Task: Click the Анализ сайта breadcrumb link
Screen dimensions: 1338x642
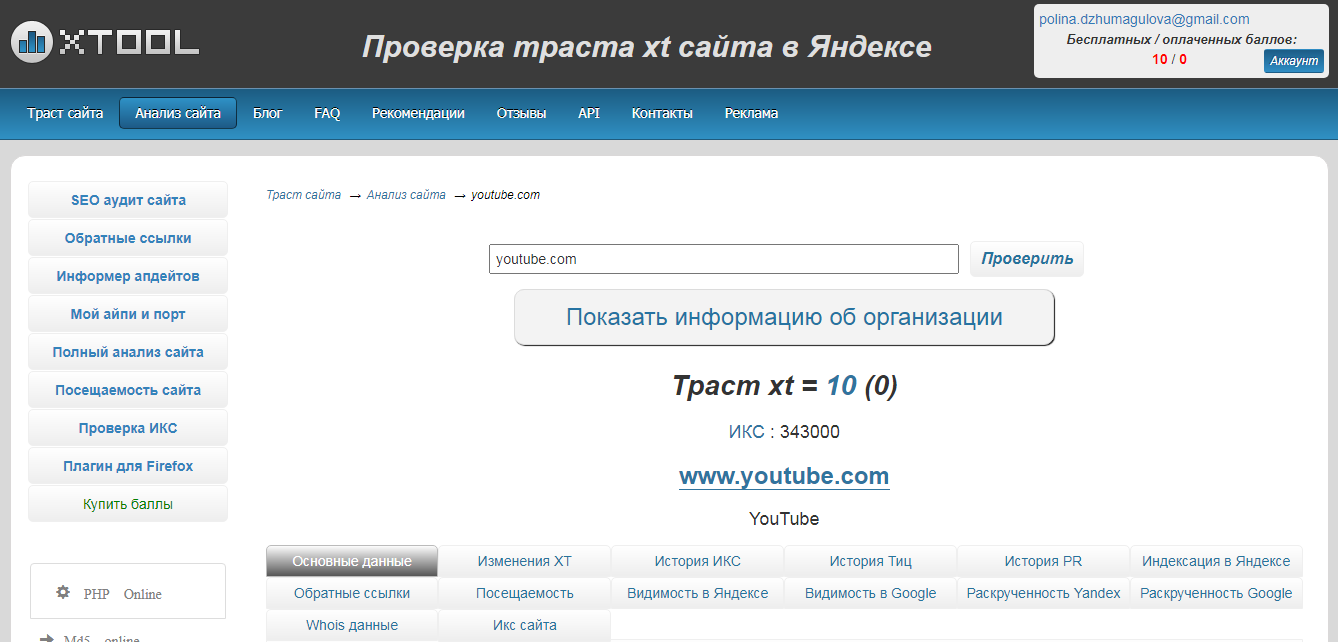Action: (406, 195)
